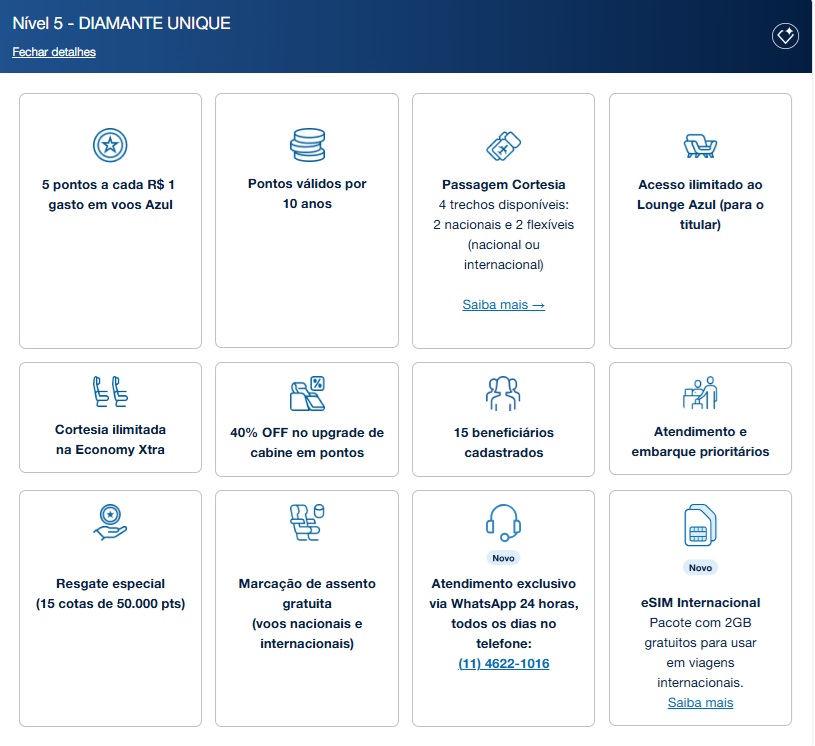Click '40% OFF no upgrade de cabine' text
Image resolution: width=815 pixels, height=746 pixels.
coord(307,443)
